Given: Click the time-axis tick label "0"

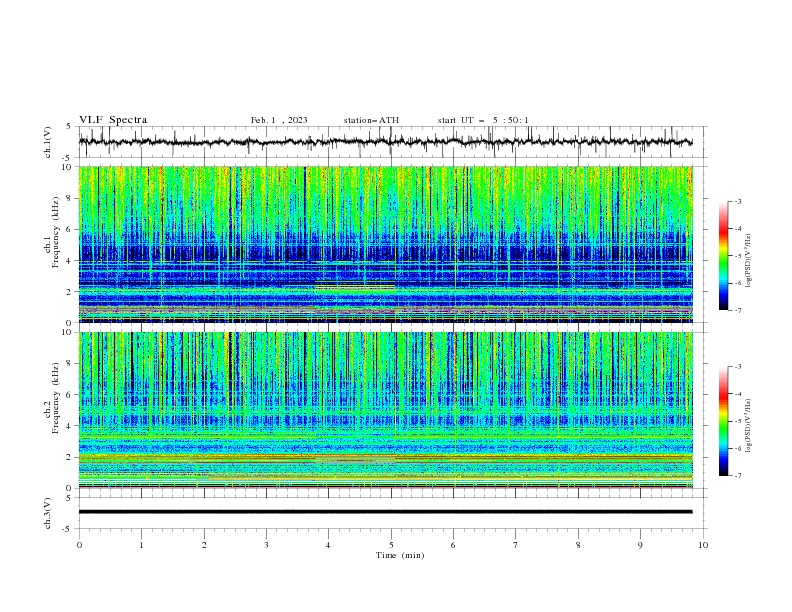Looking at the screenshot, I should (79, 545).
